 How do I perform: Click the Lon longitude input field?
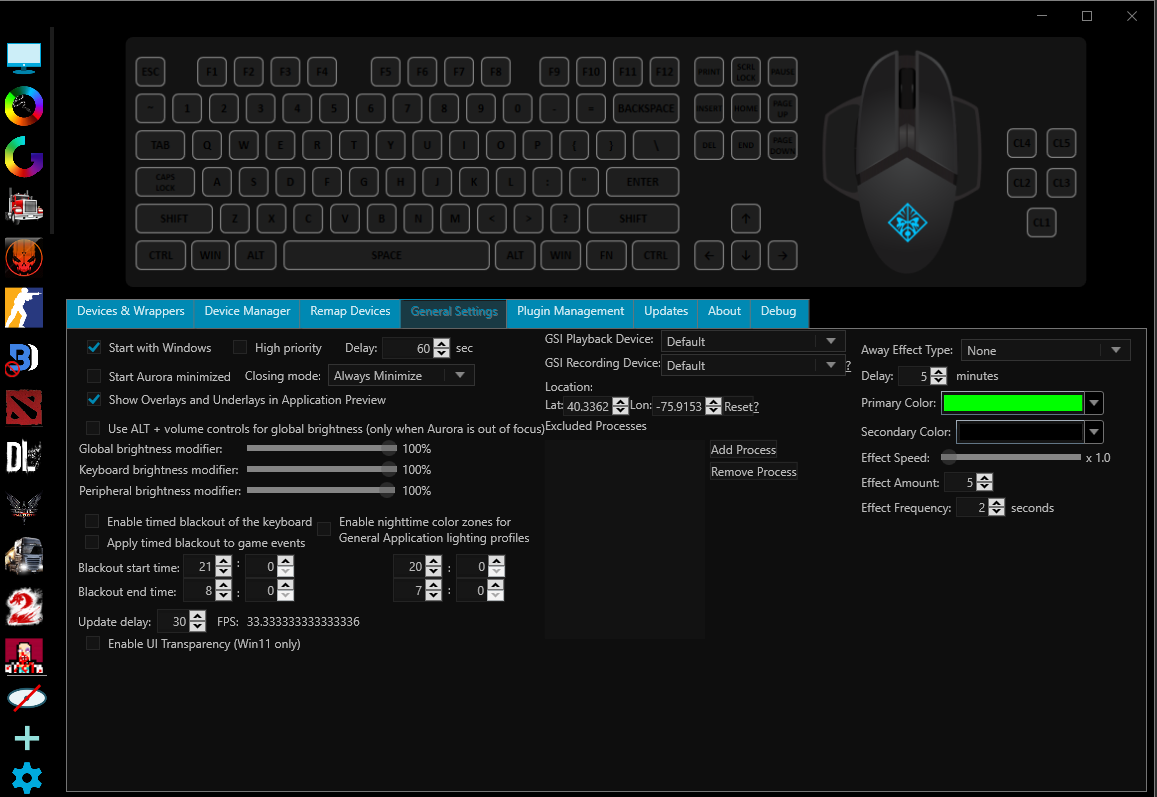coord(679,407)
